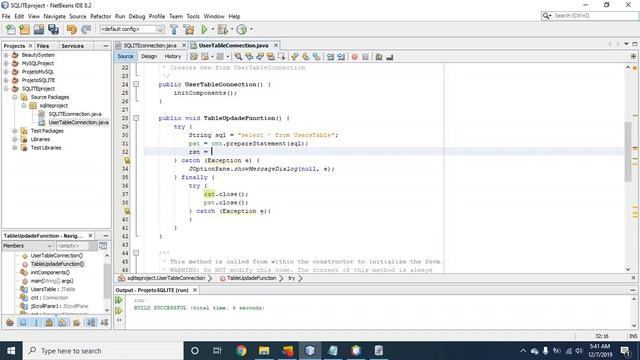Switch to History view
Viewport: 640px width, 360px height.
pos(173,57)
